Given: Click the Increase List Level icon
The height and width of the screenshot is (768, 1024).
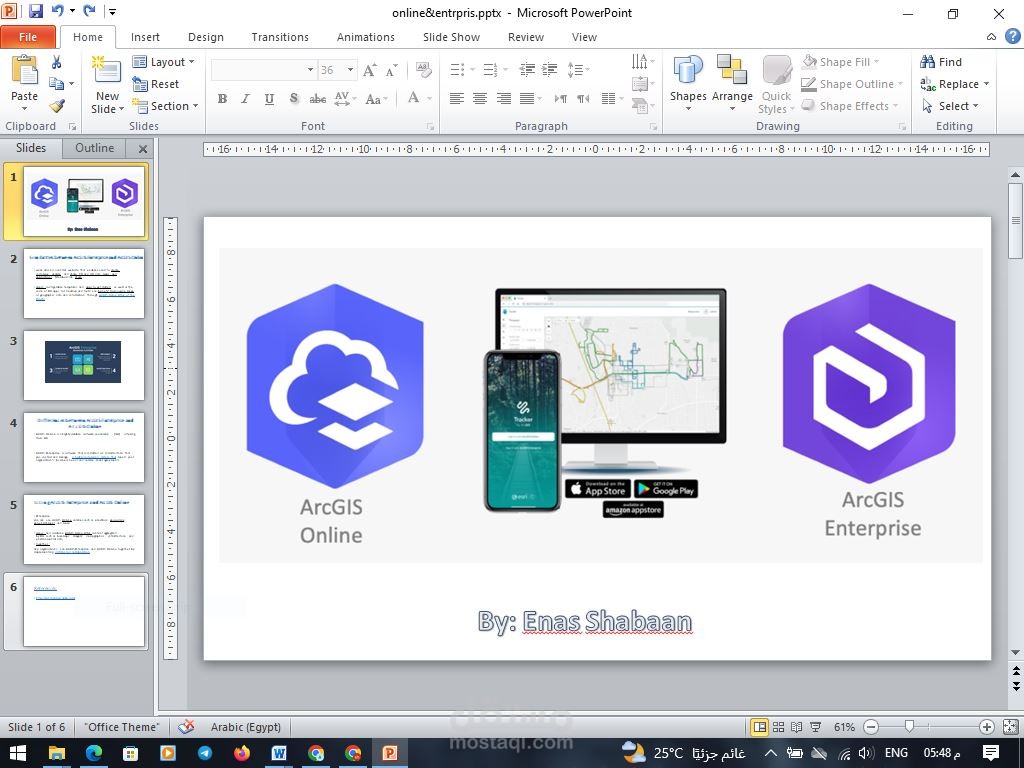Looking at the screenshot, I should pyautogui.click(x=549, y=69).
